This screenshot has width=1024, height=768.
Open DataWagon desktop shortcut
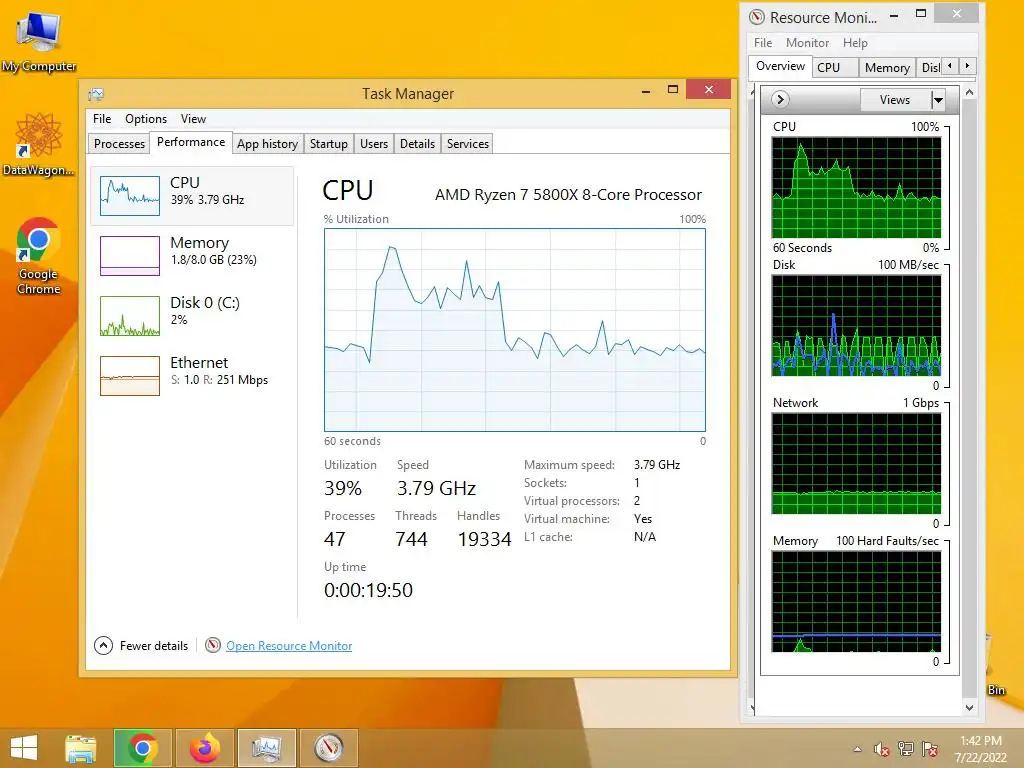point(39,145)
